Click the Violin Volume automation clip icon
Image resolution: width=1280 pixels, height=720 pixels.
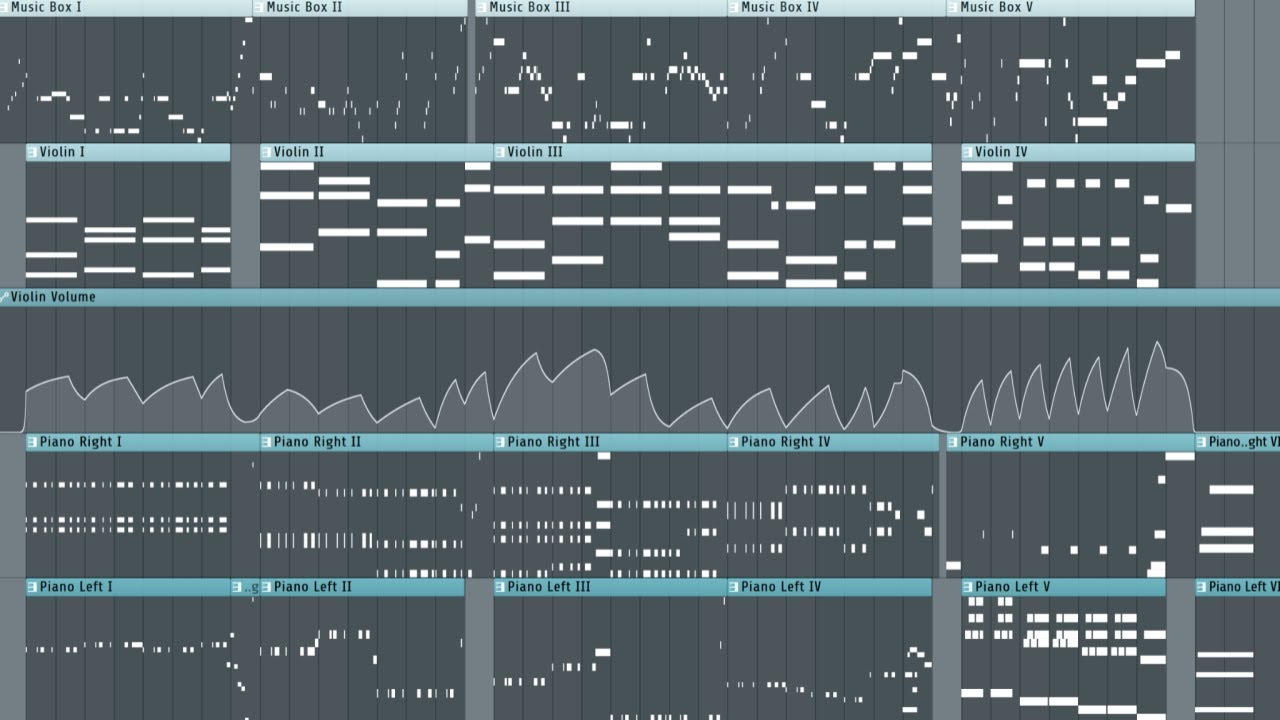pos(5,297)
